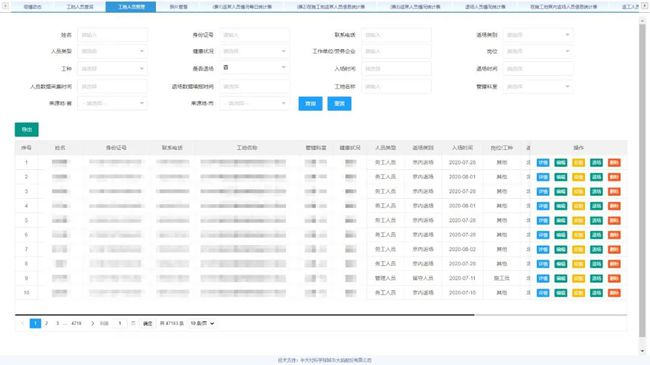Screen dimensions: 650x365
Task: Expand the 退场类别 dropdown
Action: click(538, 35)
